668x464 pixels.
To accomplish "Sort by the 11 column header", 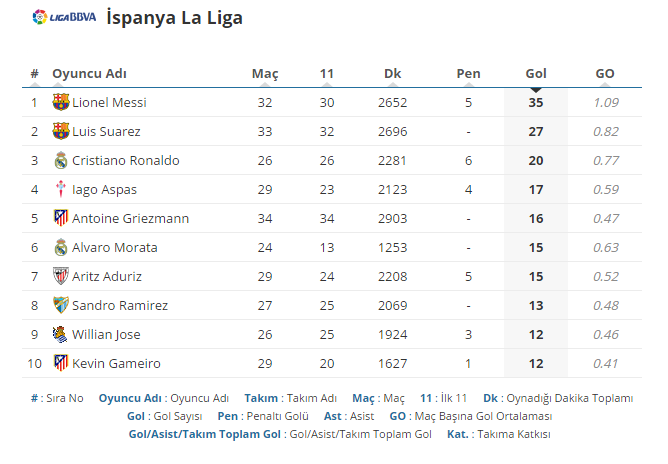I will tap(327, 74).
